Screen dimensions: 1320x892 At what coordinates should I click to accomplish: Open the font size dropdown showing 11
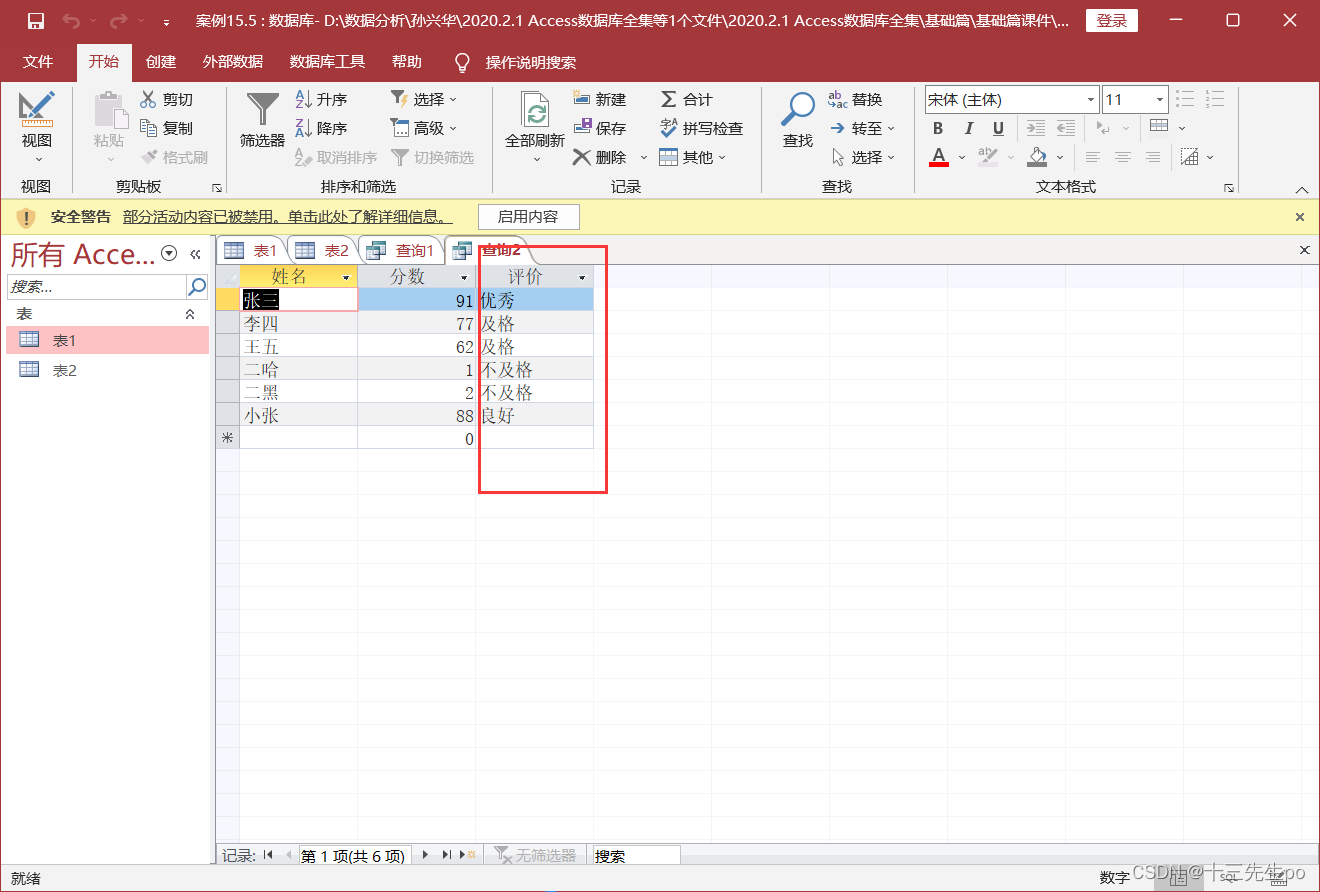[x=1160, y=99]
